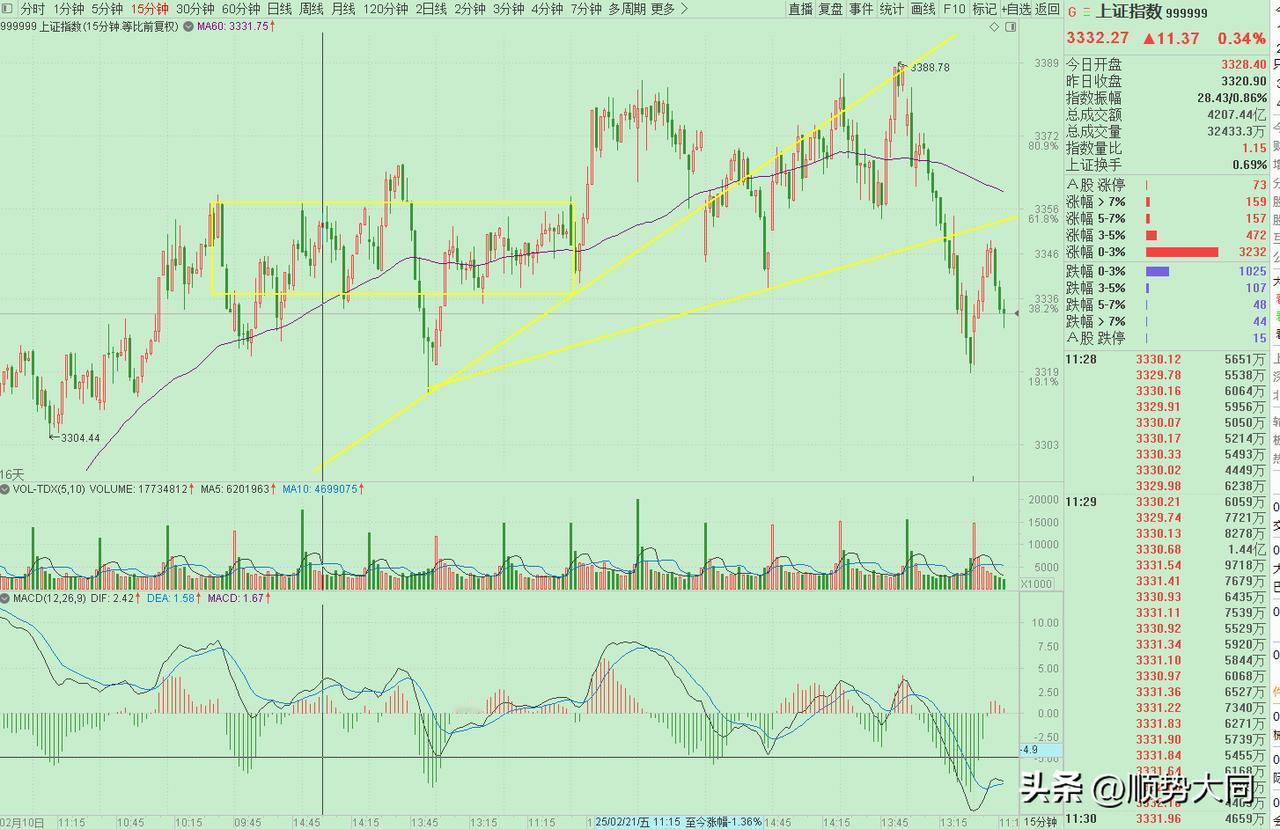Select the 30分钟 period tab

[195, 9]
